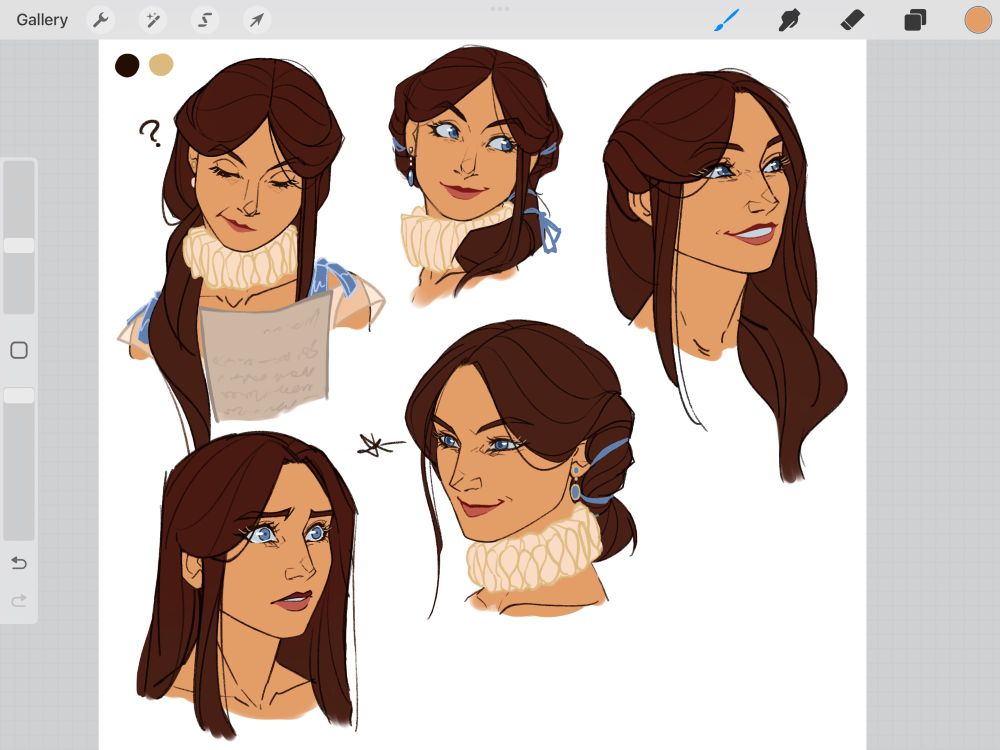Adjust the brush size slider
The image size is (1000, 750).
[18, 245]
